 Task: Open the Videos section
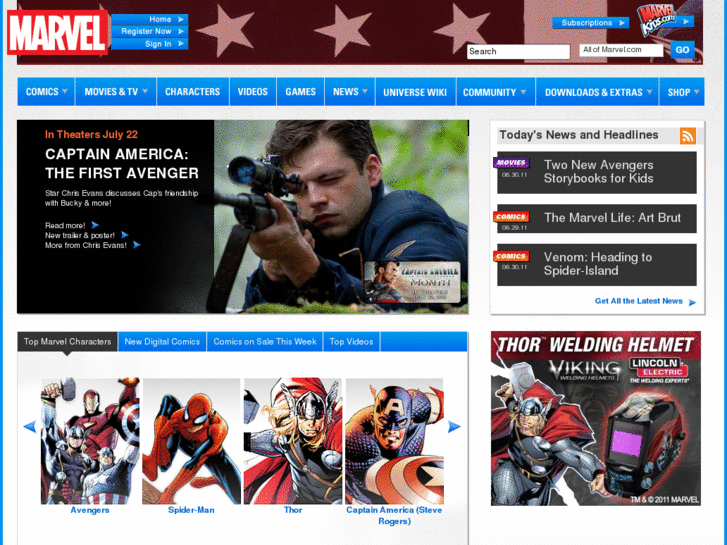tap(253, 92)
